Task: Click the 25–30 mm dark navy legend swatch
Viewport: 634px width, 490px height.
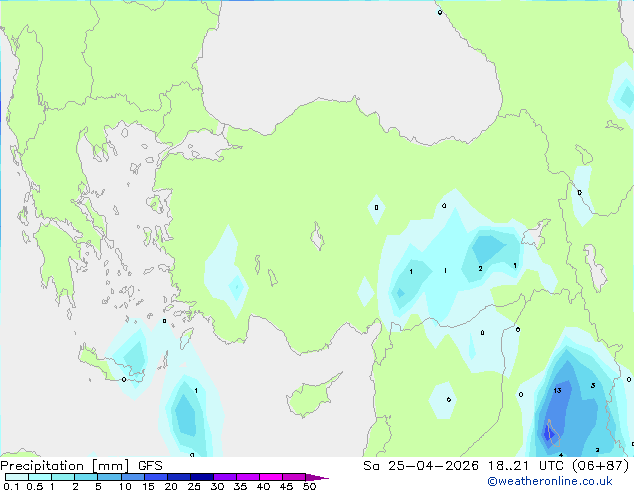Action: point(201,477)
